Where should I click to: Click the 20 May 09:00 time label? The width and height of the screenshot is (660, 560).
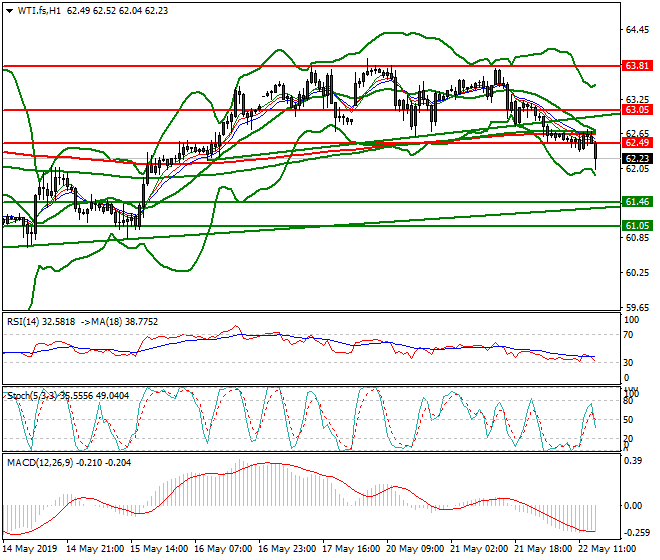point(415,549)
